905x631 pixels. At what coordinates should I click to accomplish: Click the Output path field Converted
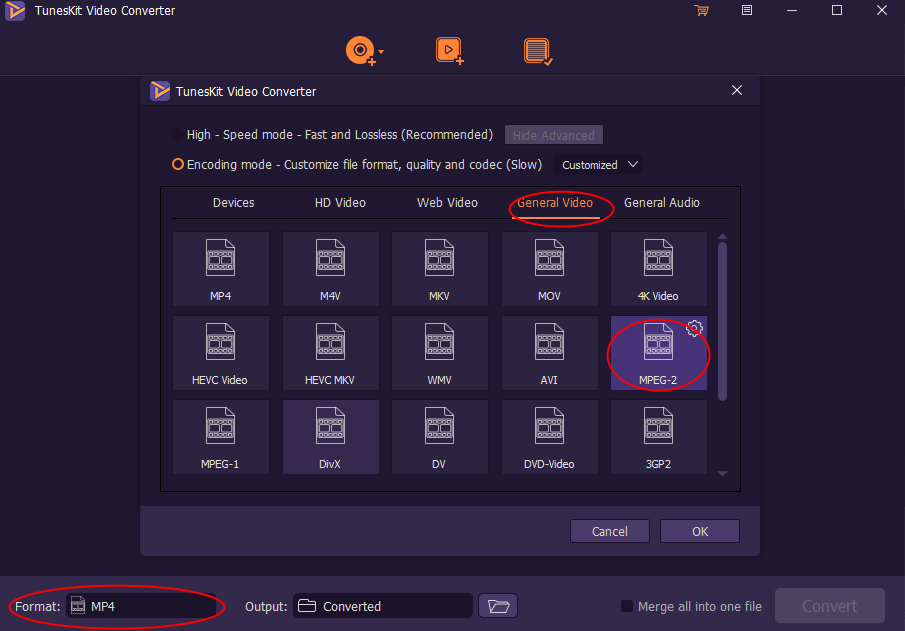click(383, 606)
